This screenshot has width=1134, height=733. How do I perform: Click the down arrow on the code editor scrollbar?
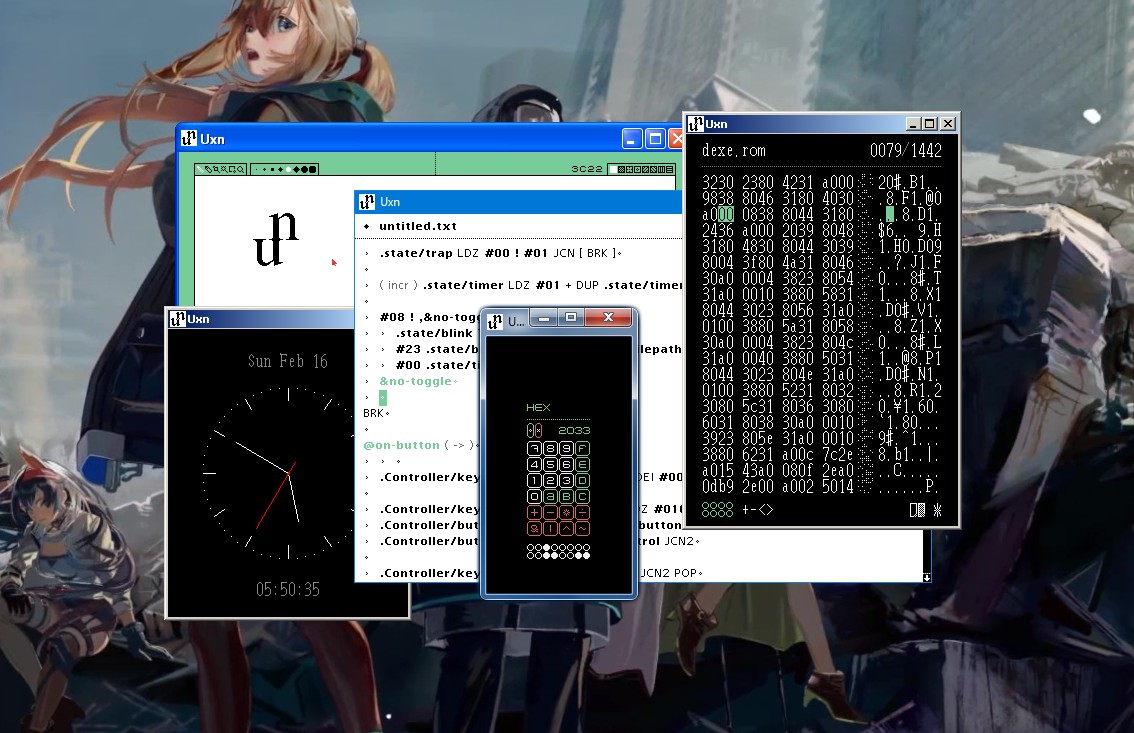coord(925,577)
